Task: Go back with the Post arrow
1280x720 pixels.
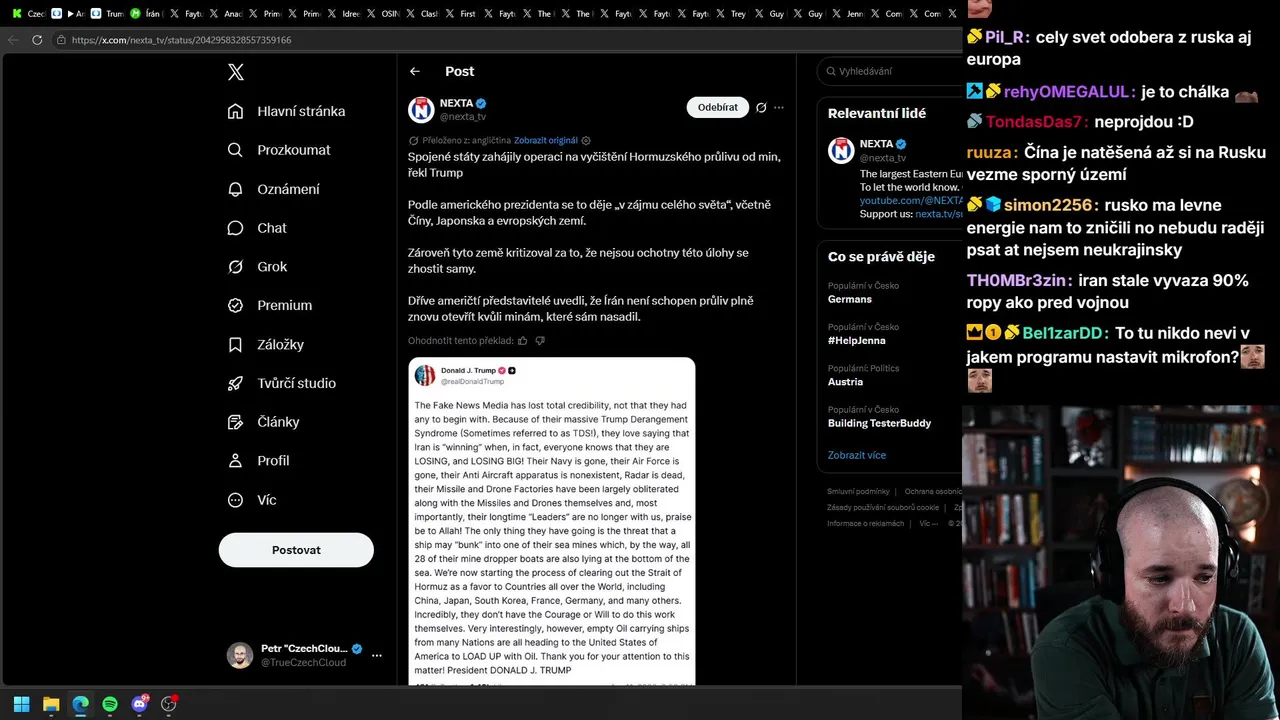Action: 415,71
